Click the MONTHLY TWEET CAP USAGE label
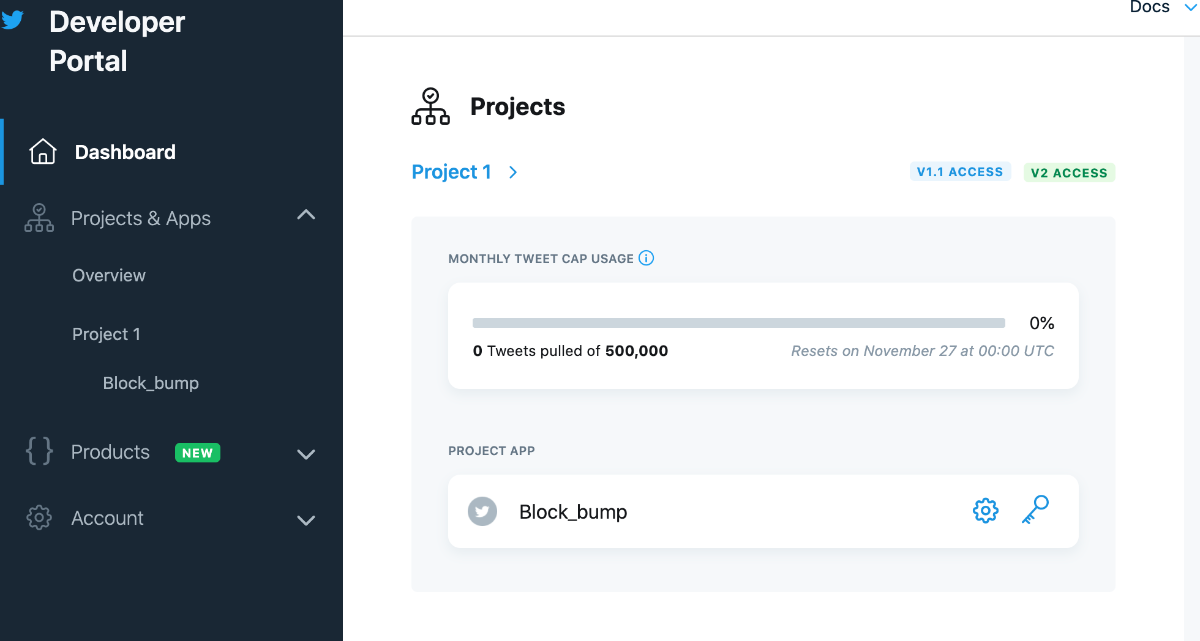Screen dimensions: 1200x641 point(541,259)
